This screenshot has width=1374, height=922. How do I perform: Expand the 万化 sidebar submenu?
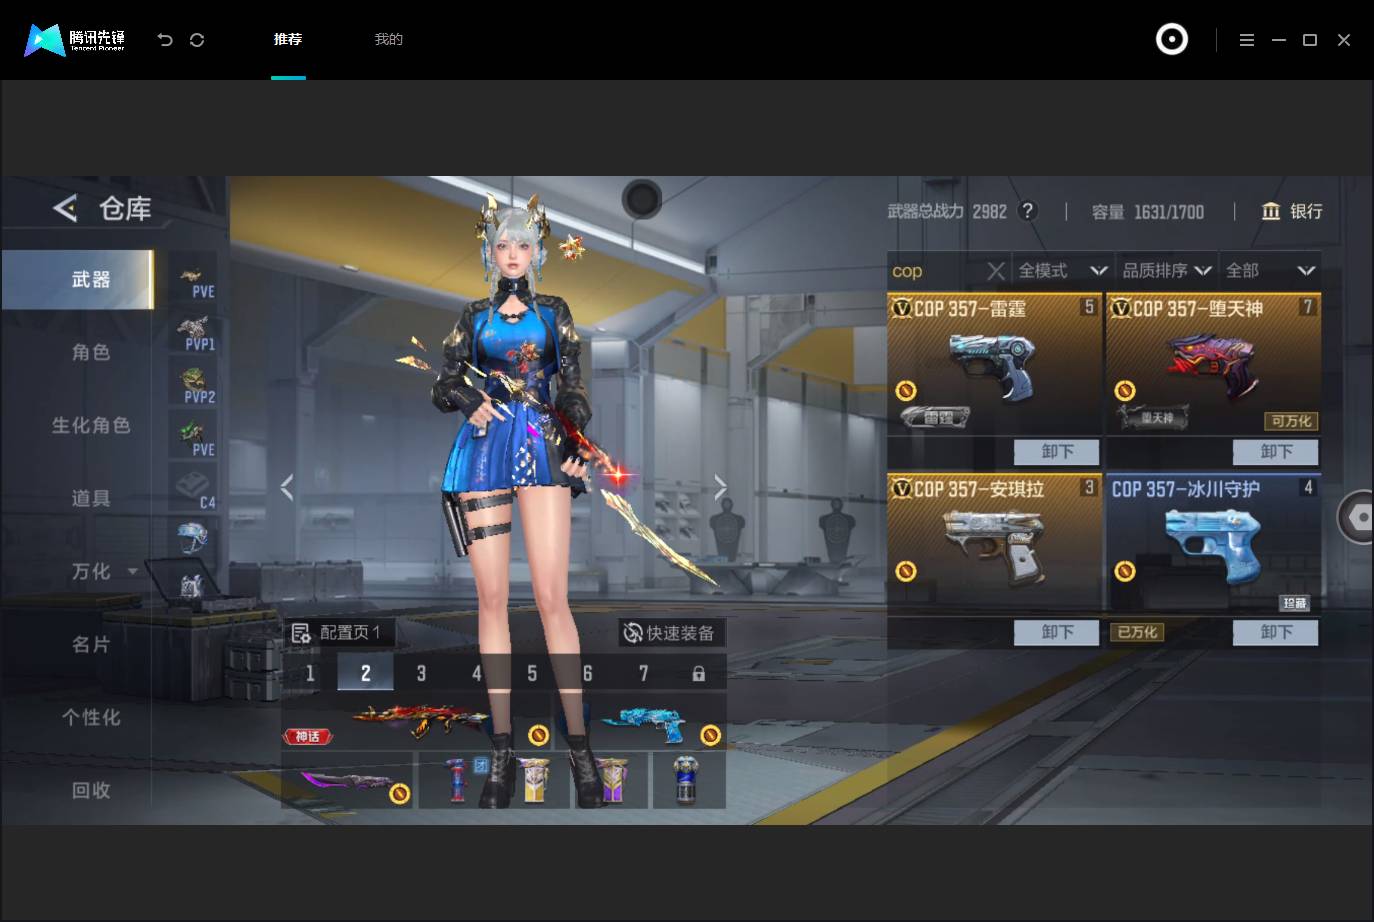[132, 571]
